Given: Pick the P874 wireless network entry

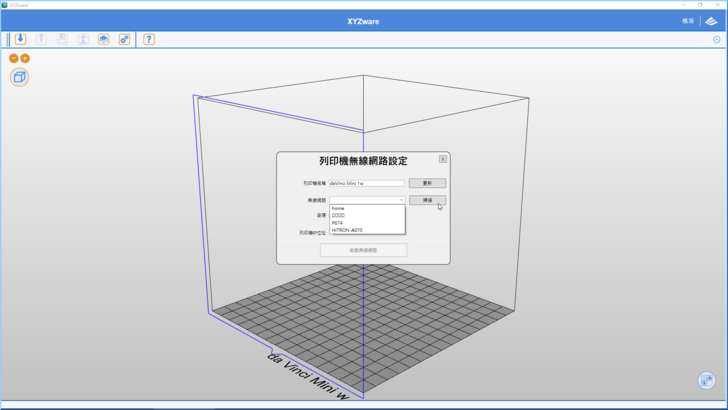Looking at the screenshot, I should pyautogui.click(x=338, y=223).
